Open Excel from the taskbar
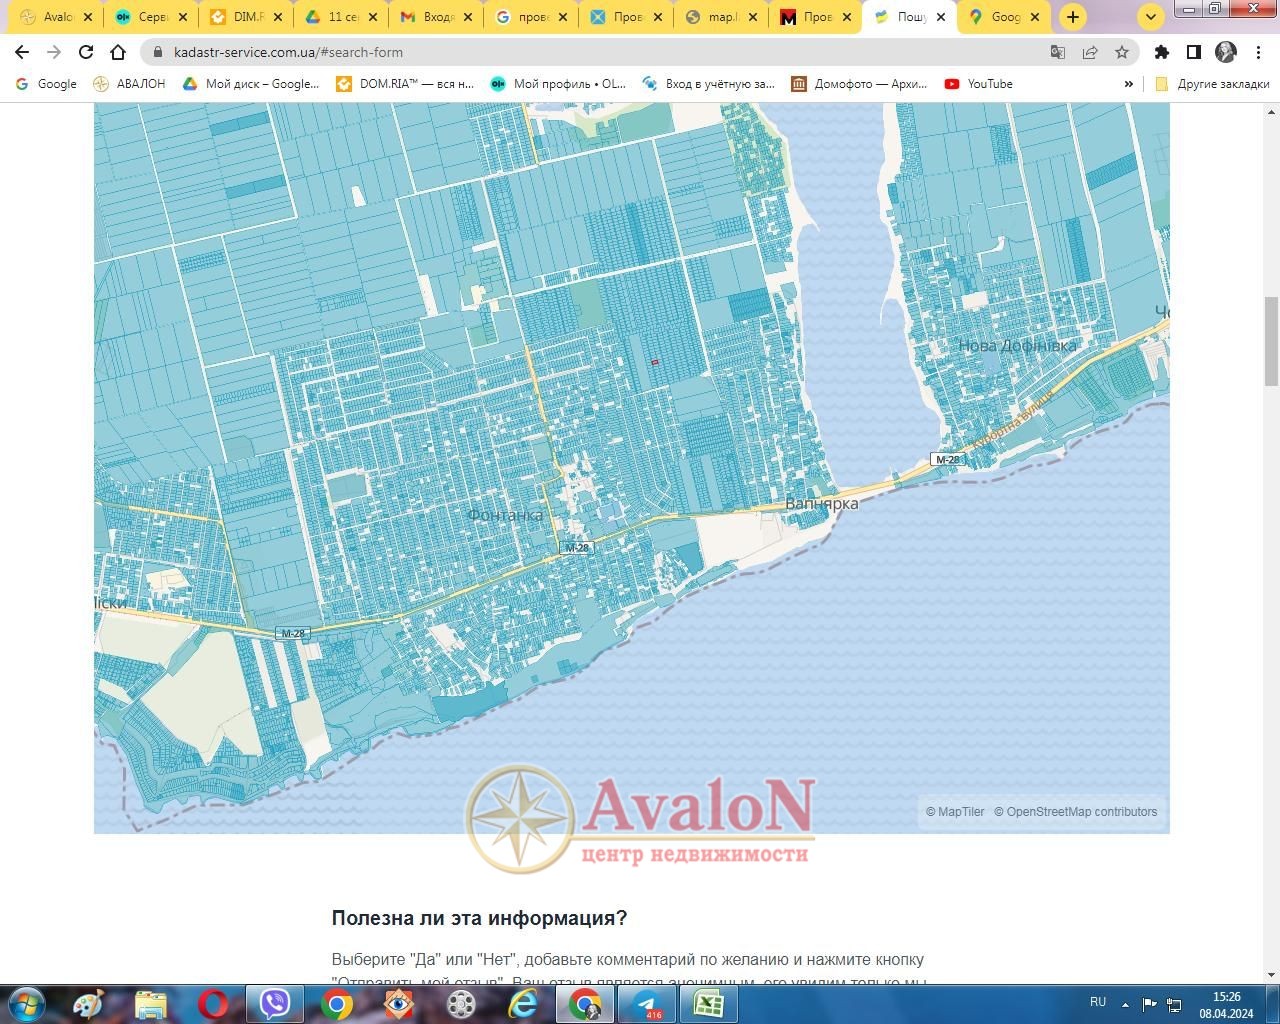1280x1024 pixels. (708, 1003)
